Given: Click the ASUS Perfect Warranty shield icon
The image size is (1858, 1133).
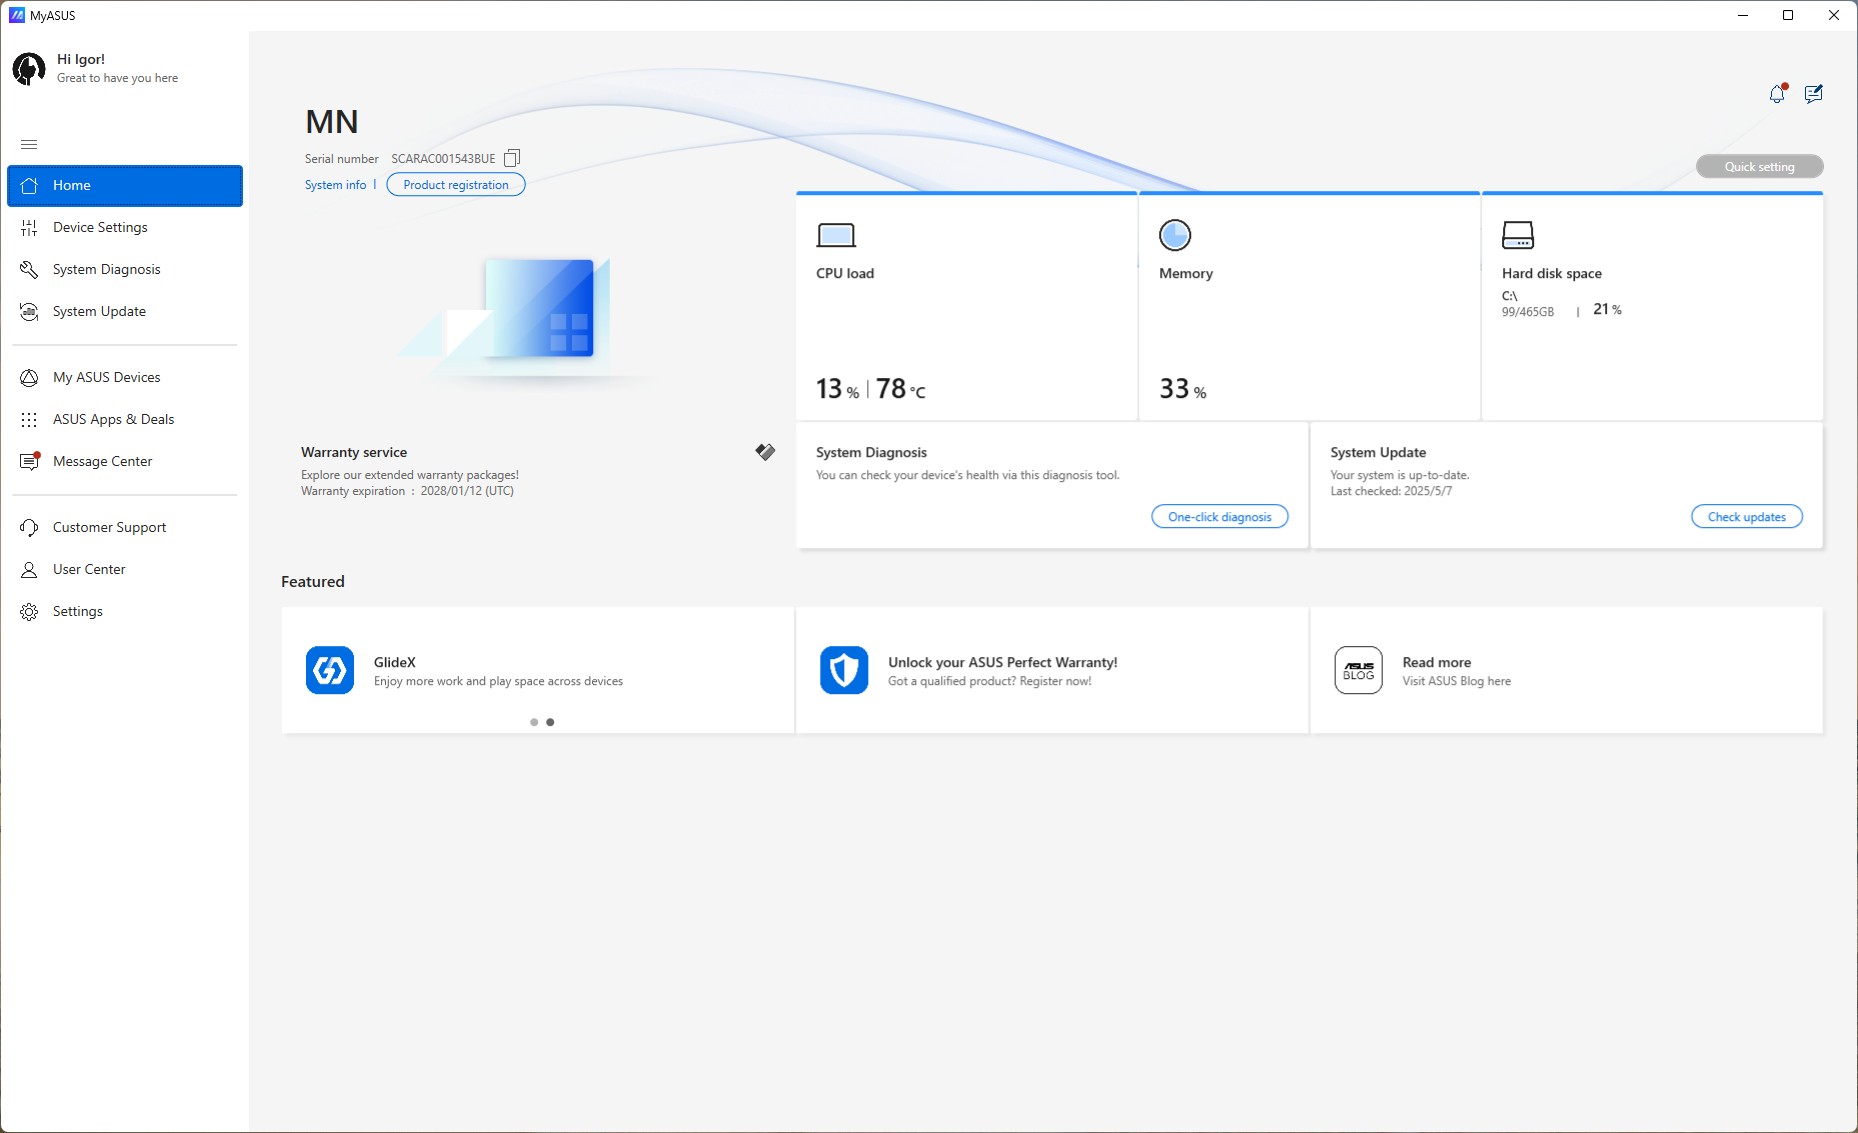Looking at the screenshot, I should 844,670.
